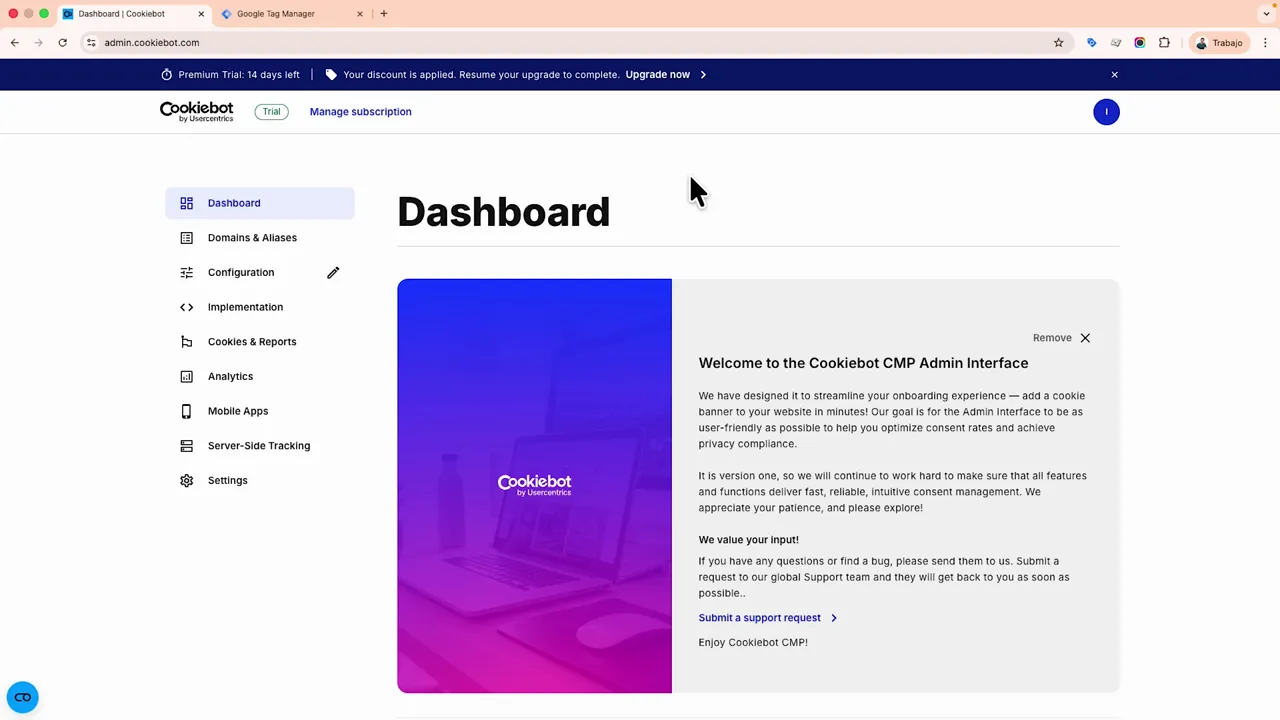Open Domains & Aliases in the sidebar
Image resolution: width=1280 pixels, height=720 pixels.
(x=260, y=238)
